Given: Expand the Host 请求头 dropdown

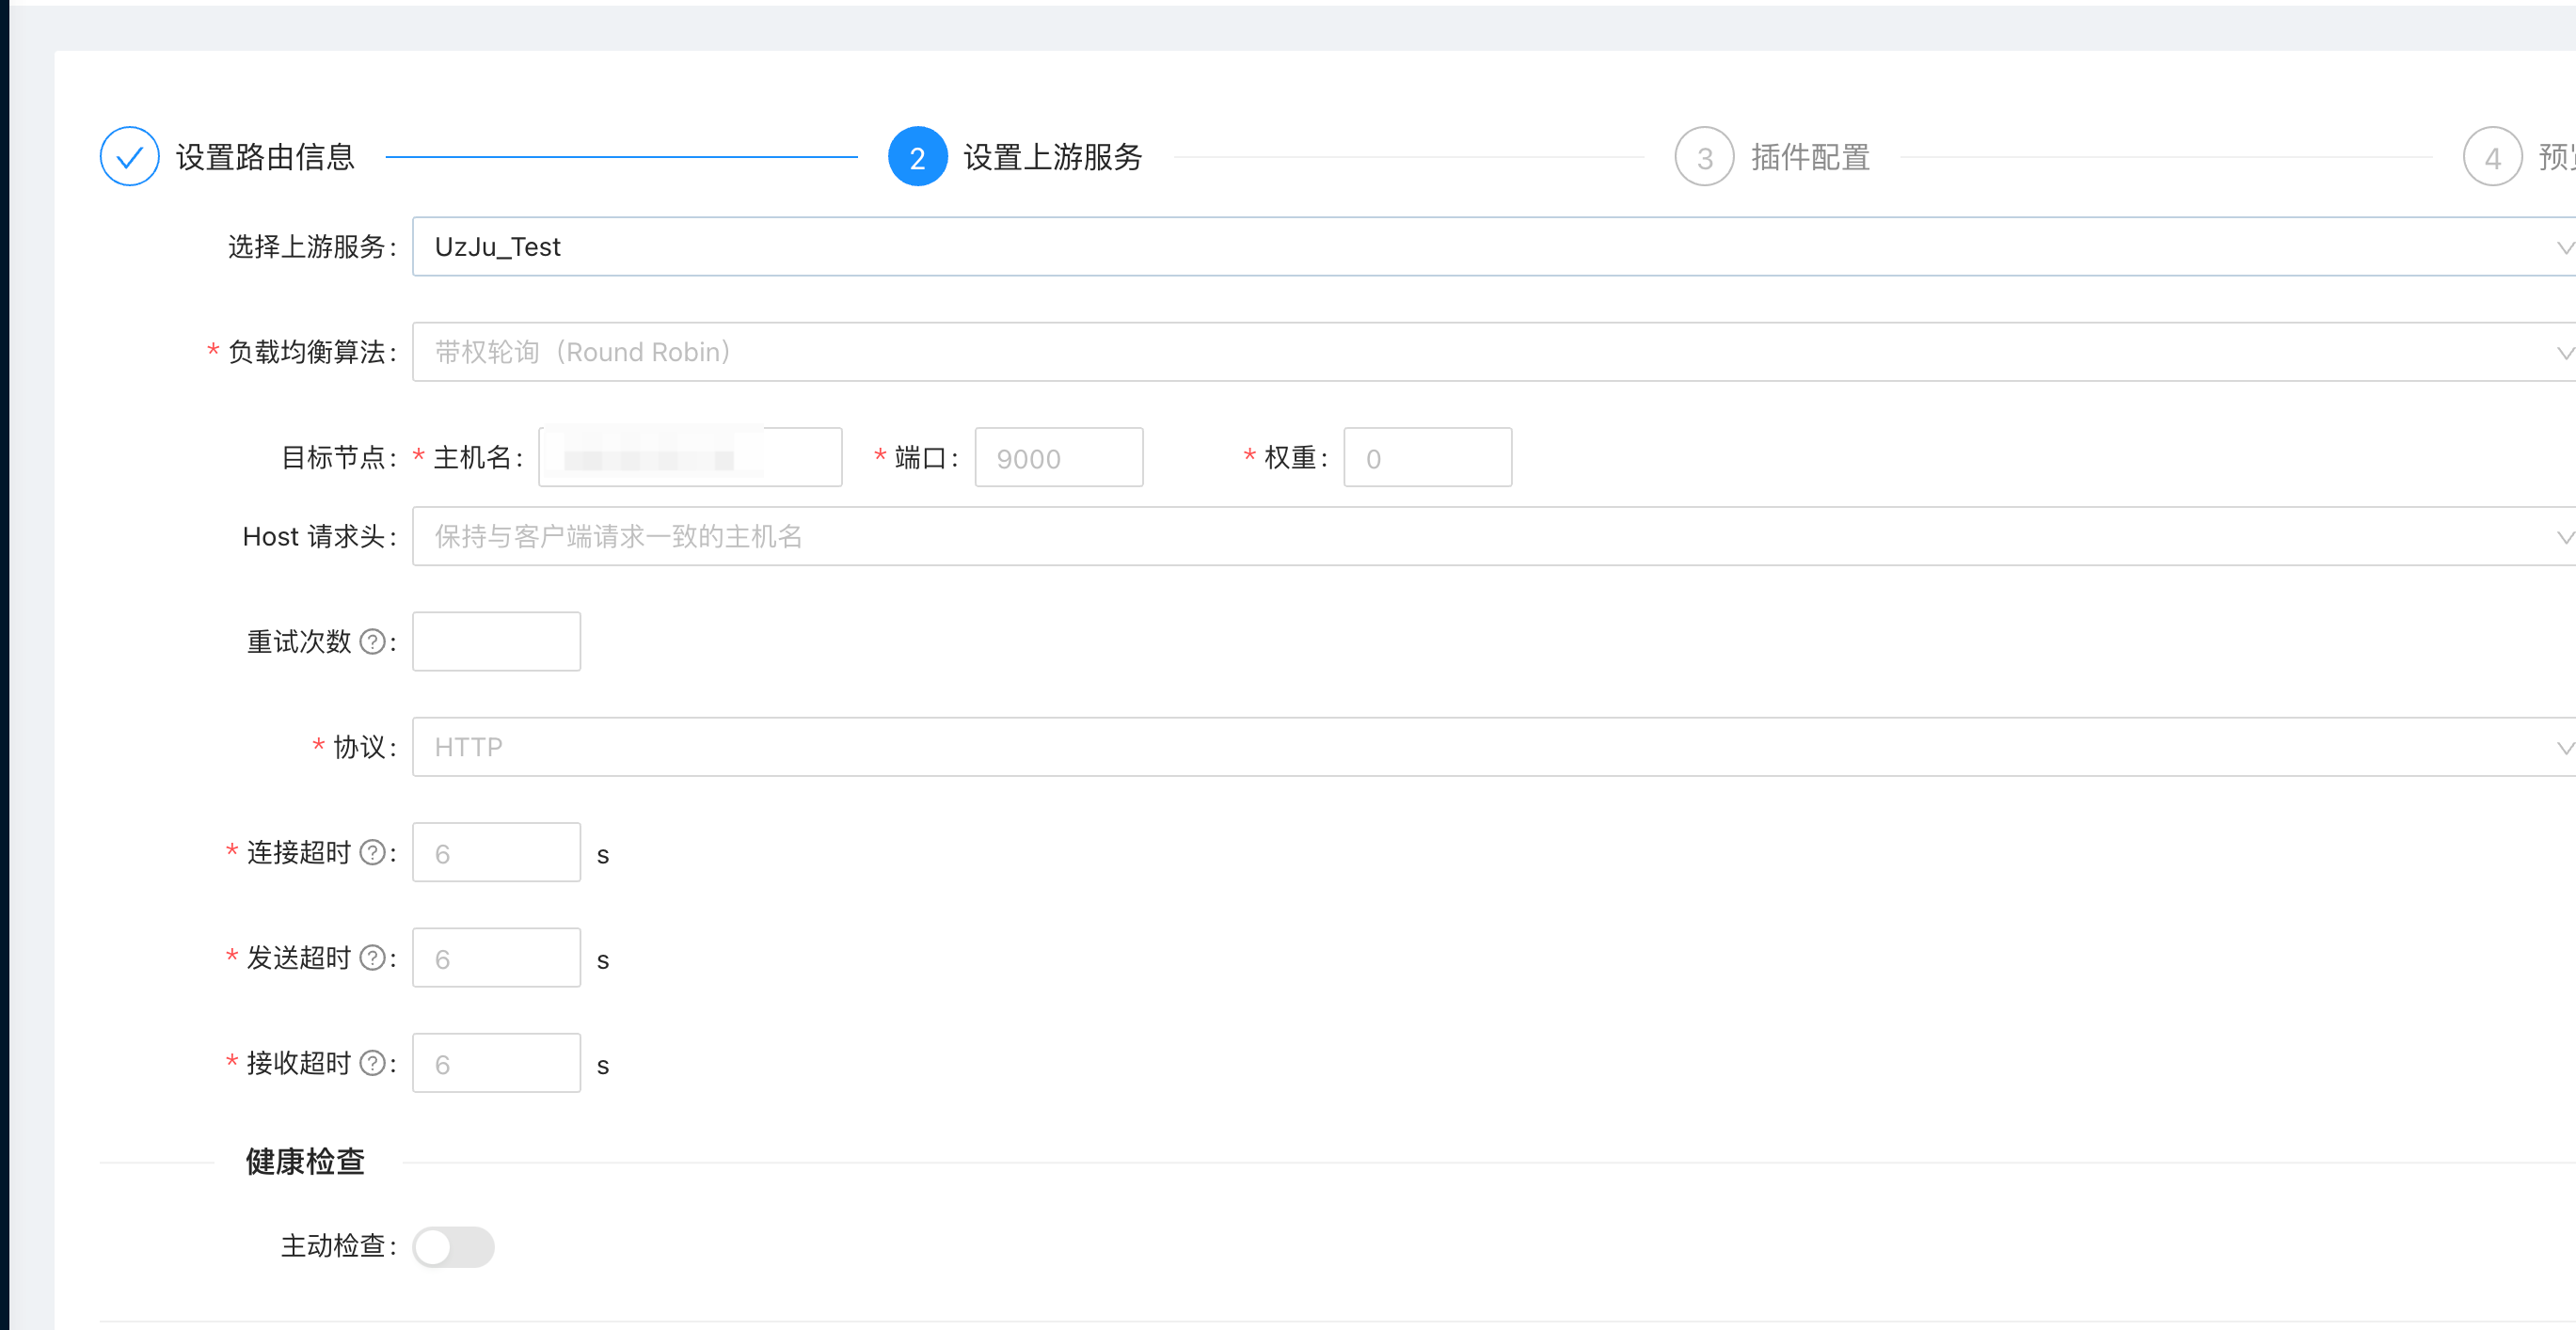Looking at the screenshot, I should [x=1490, y=537].
